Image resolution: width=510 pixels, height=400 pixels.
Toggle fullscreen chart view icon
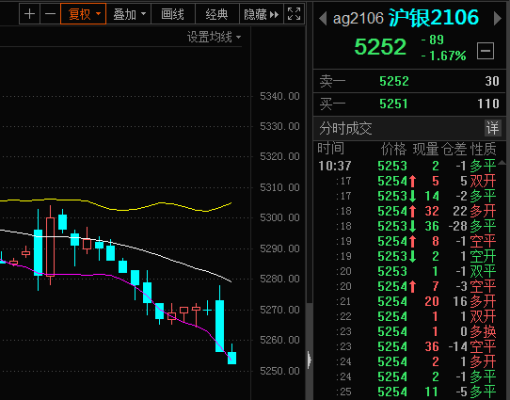pyautogui.click(x=294, y=14)
